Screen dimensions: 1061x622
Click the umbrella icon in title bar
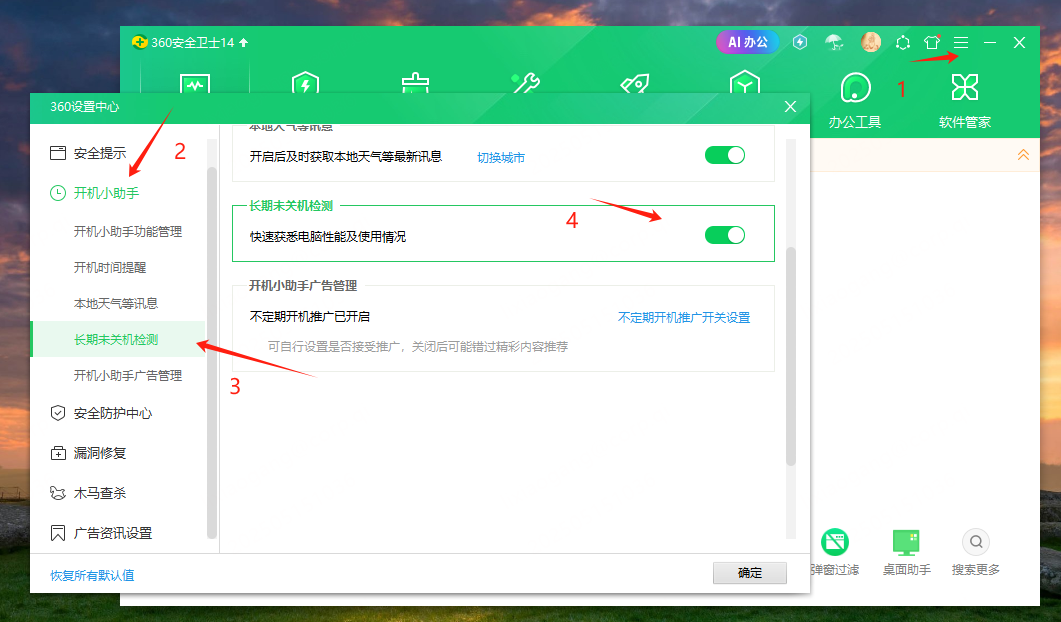(834, 43)
